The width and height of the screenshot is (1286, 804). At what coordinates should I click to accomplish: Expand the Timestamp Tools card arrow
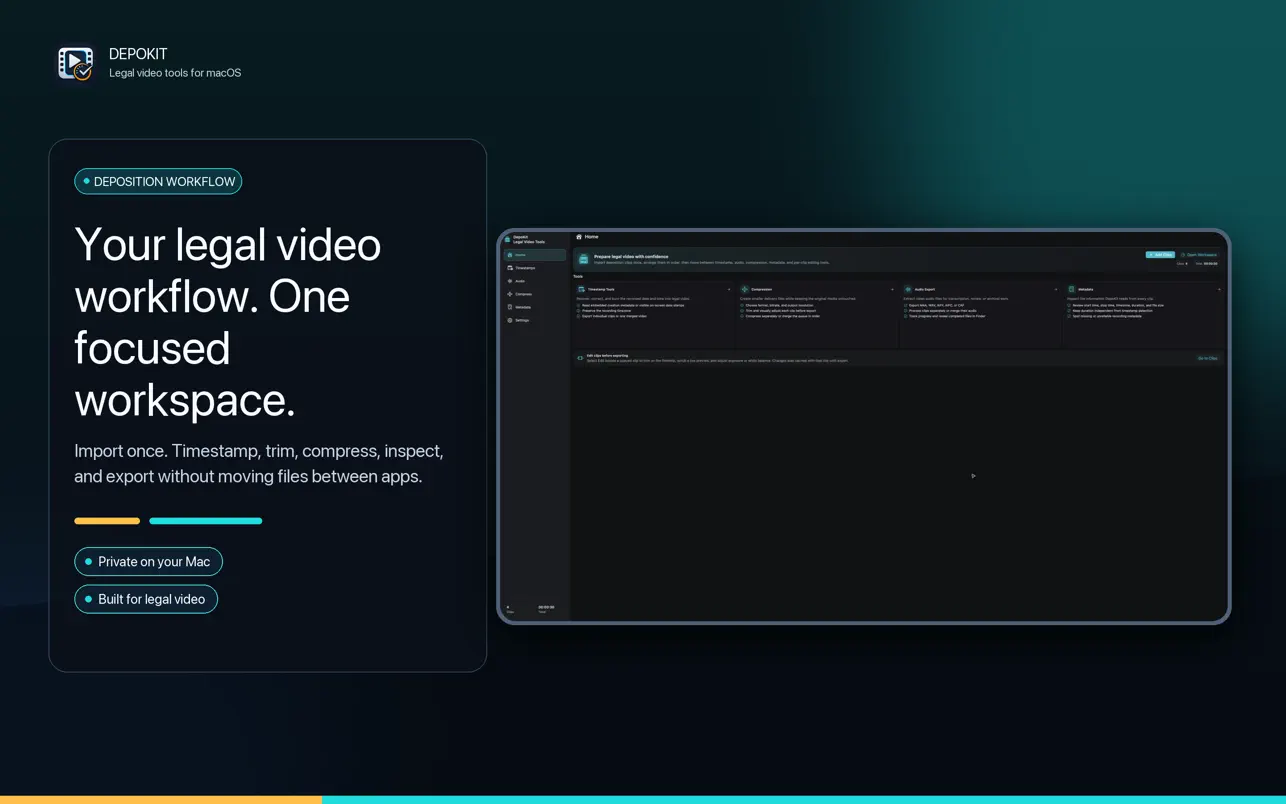729,289
